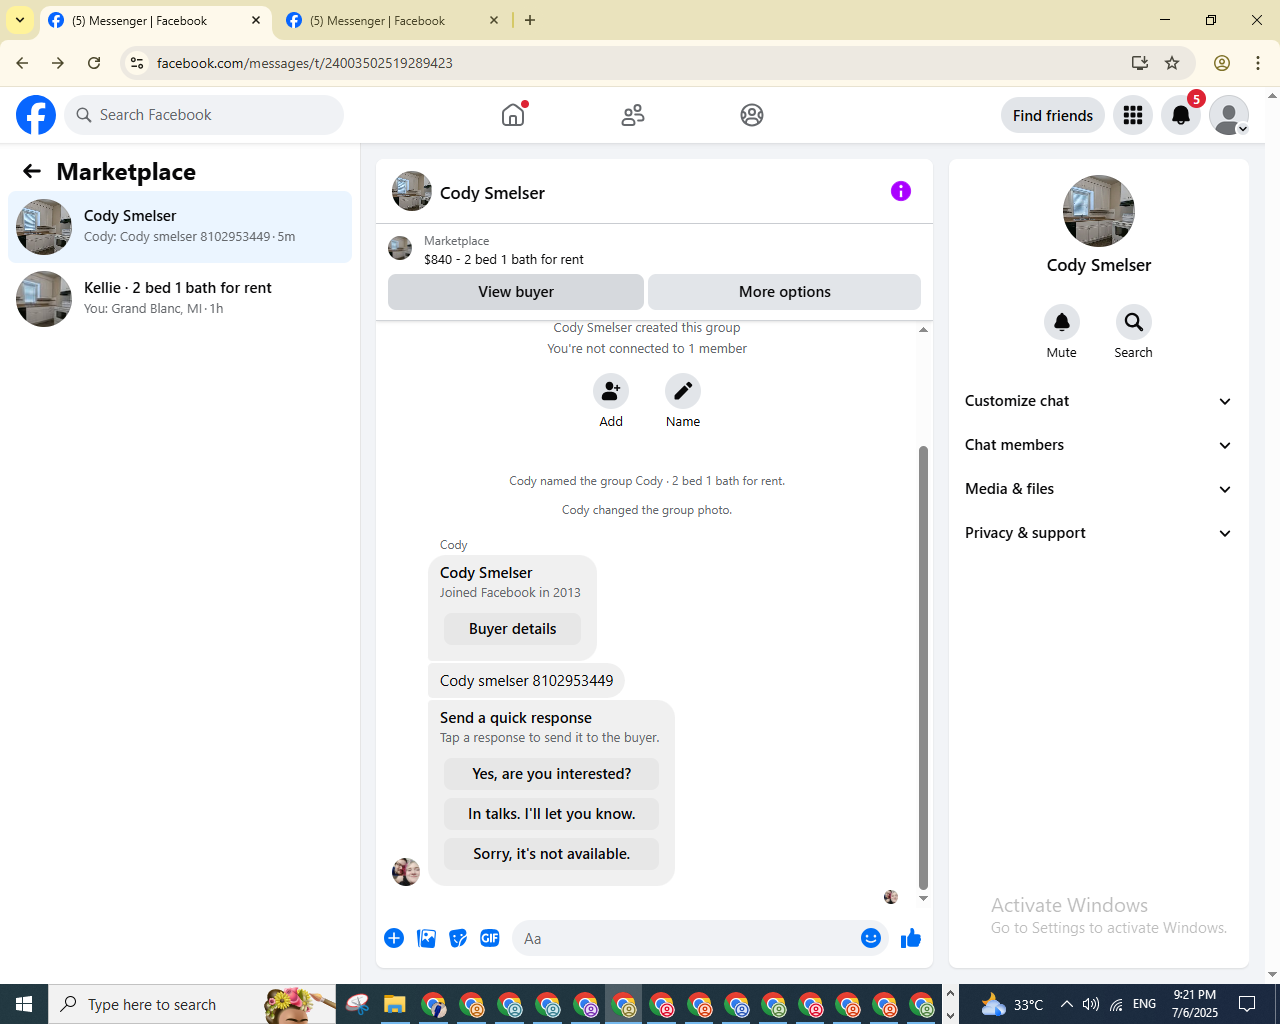Viewport: 1280px width, 1024px height.
Task: Send 'Sorry, it's not available.' response
Action: coord(552,854)
